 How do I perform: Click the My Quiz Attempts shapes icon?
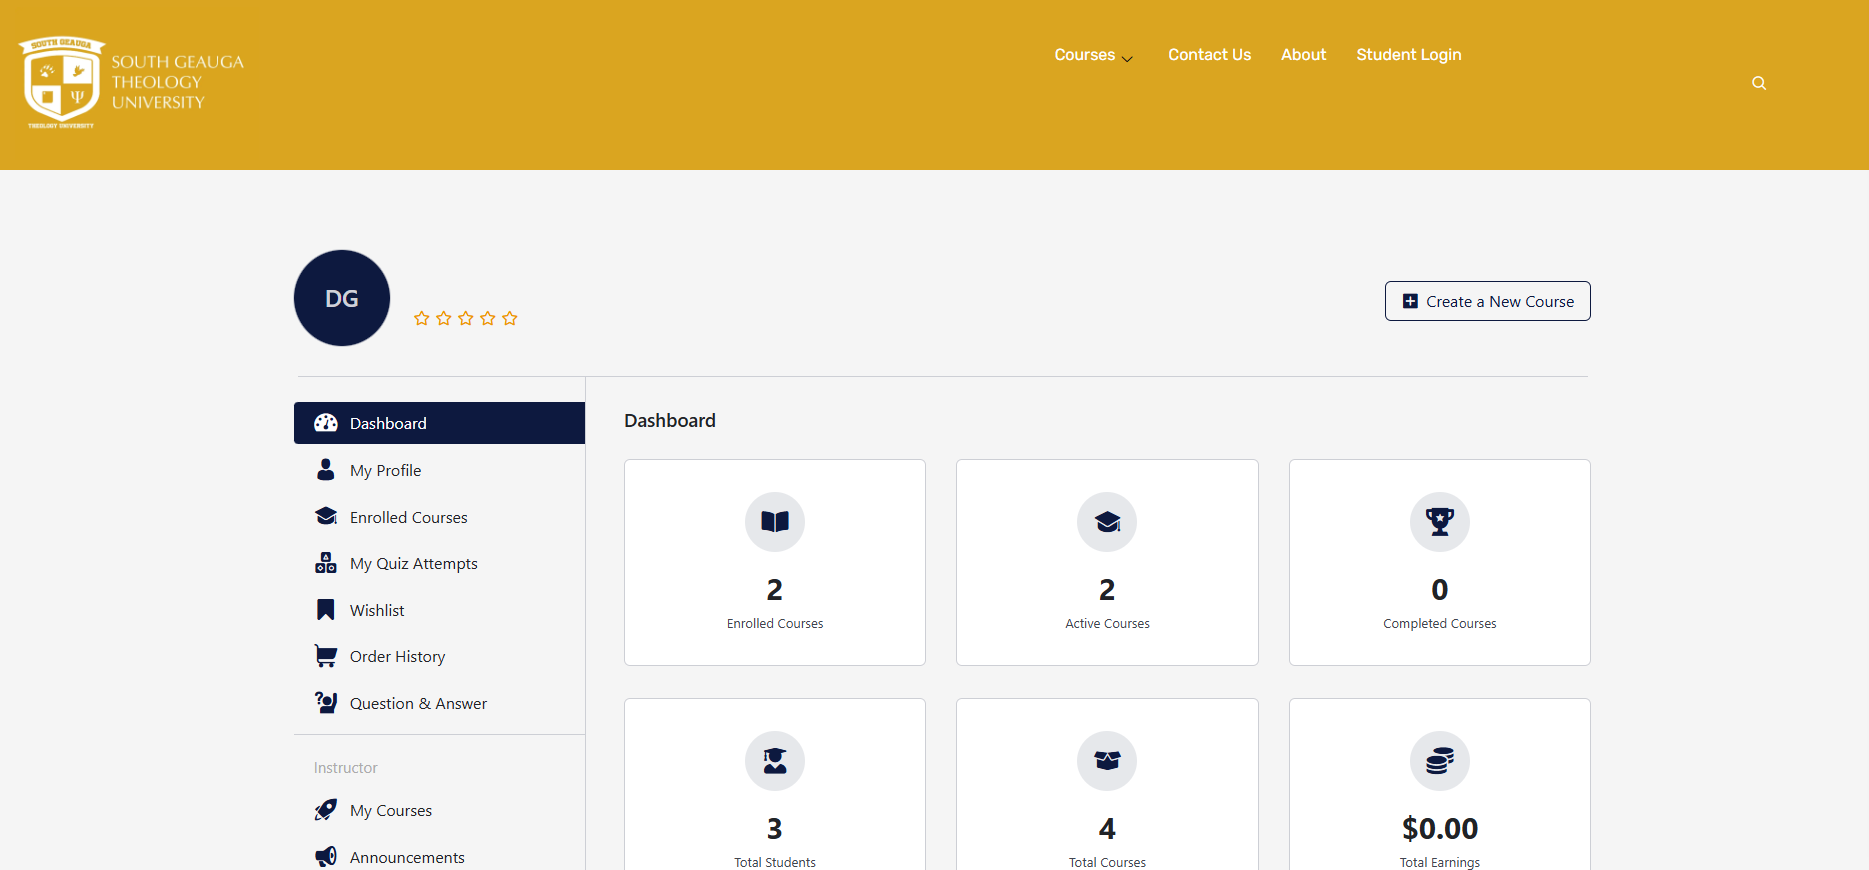(326, 563)
